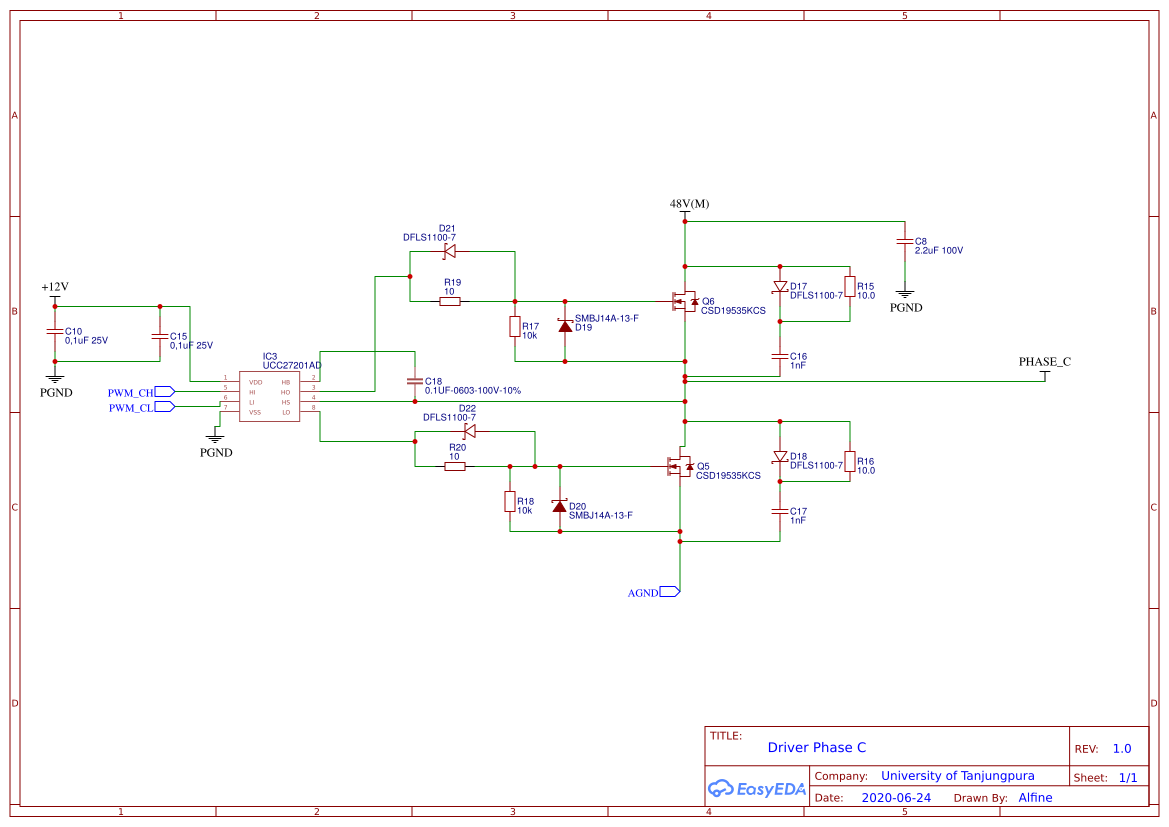The image size is (1169, 827).
Task: Click the 48V(M) power net label
Action: [x=688, y=203]
